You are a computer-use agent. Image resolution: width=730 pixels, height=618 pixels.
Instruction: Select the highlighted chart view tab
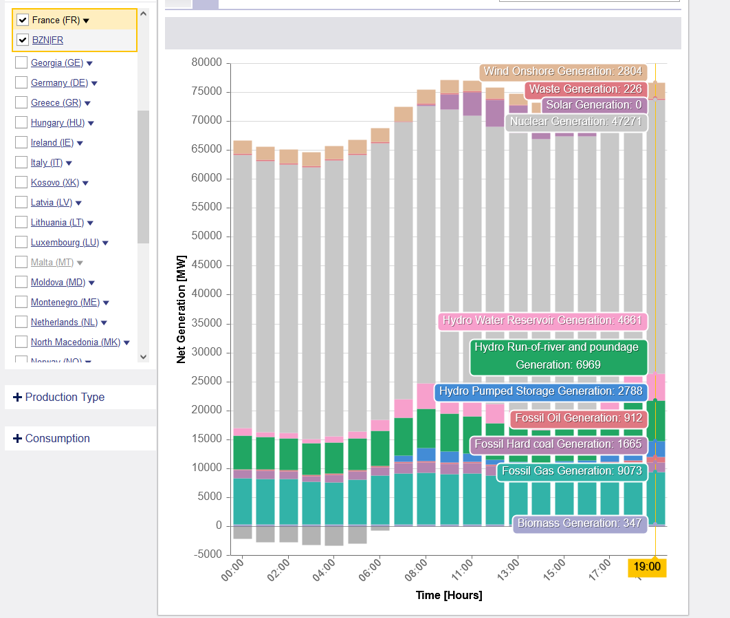point(205,4)
